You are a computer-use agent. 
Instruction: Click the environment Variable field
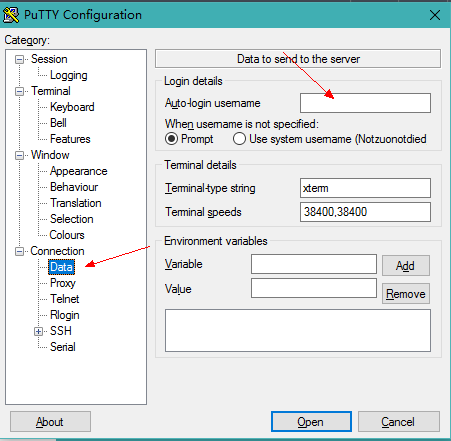point(314,264)
